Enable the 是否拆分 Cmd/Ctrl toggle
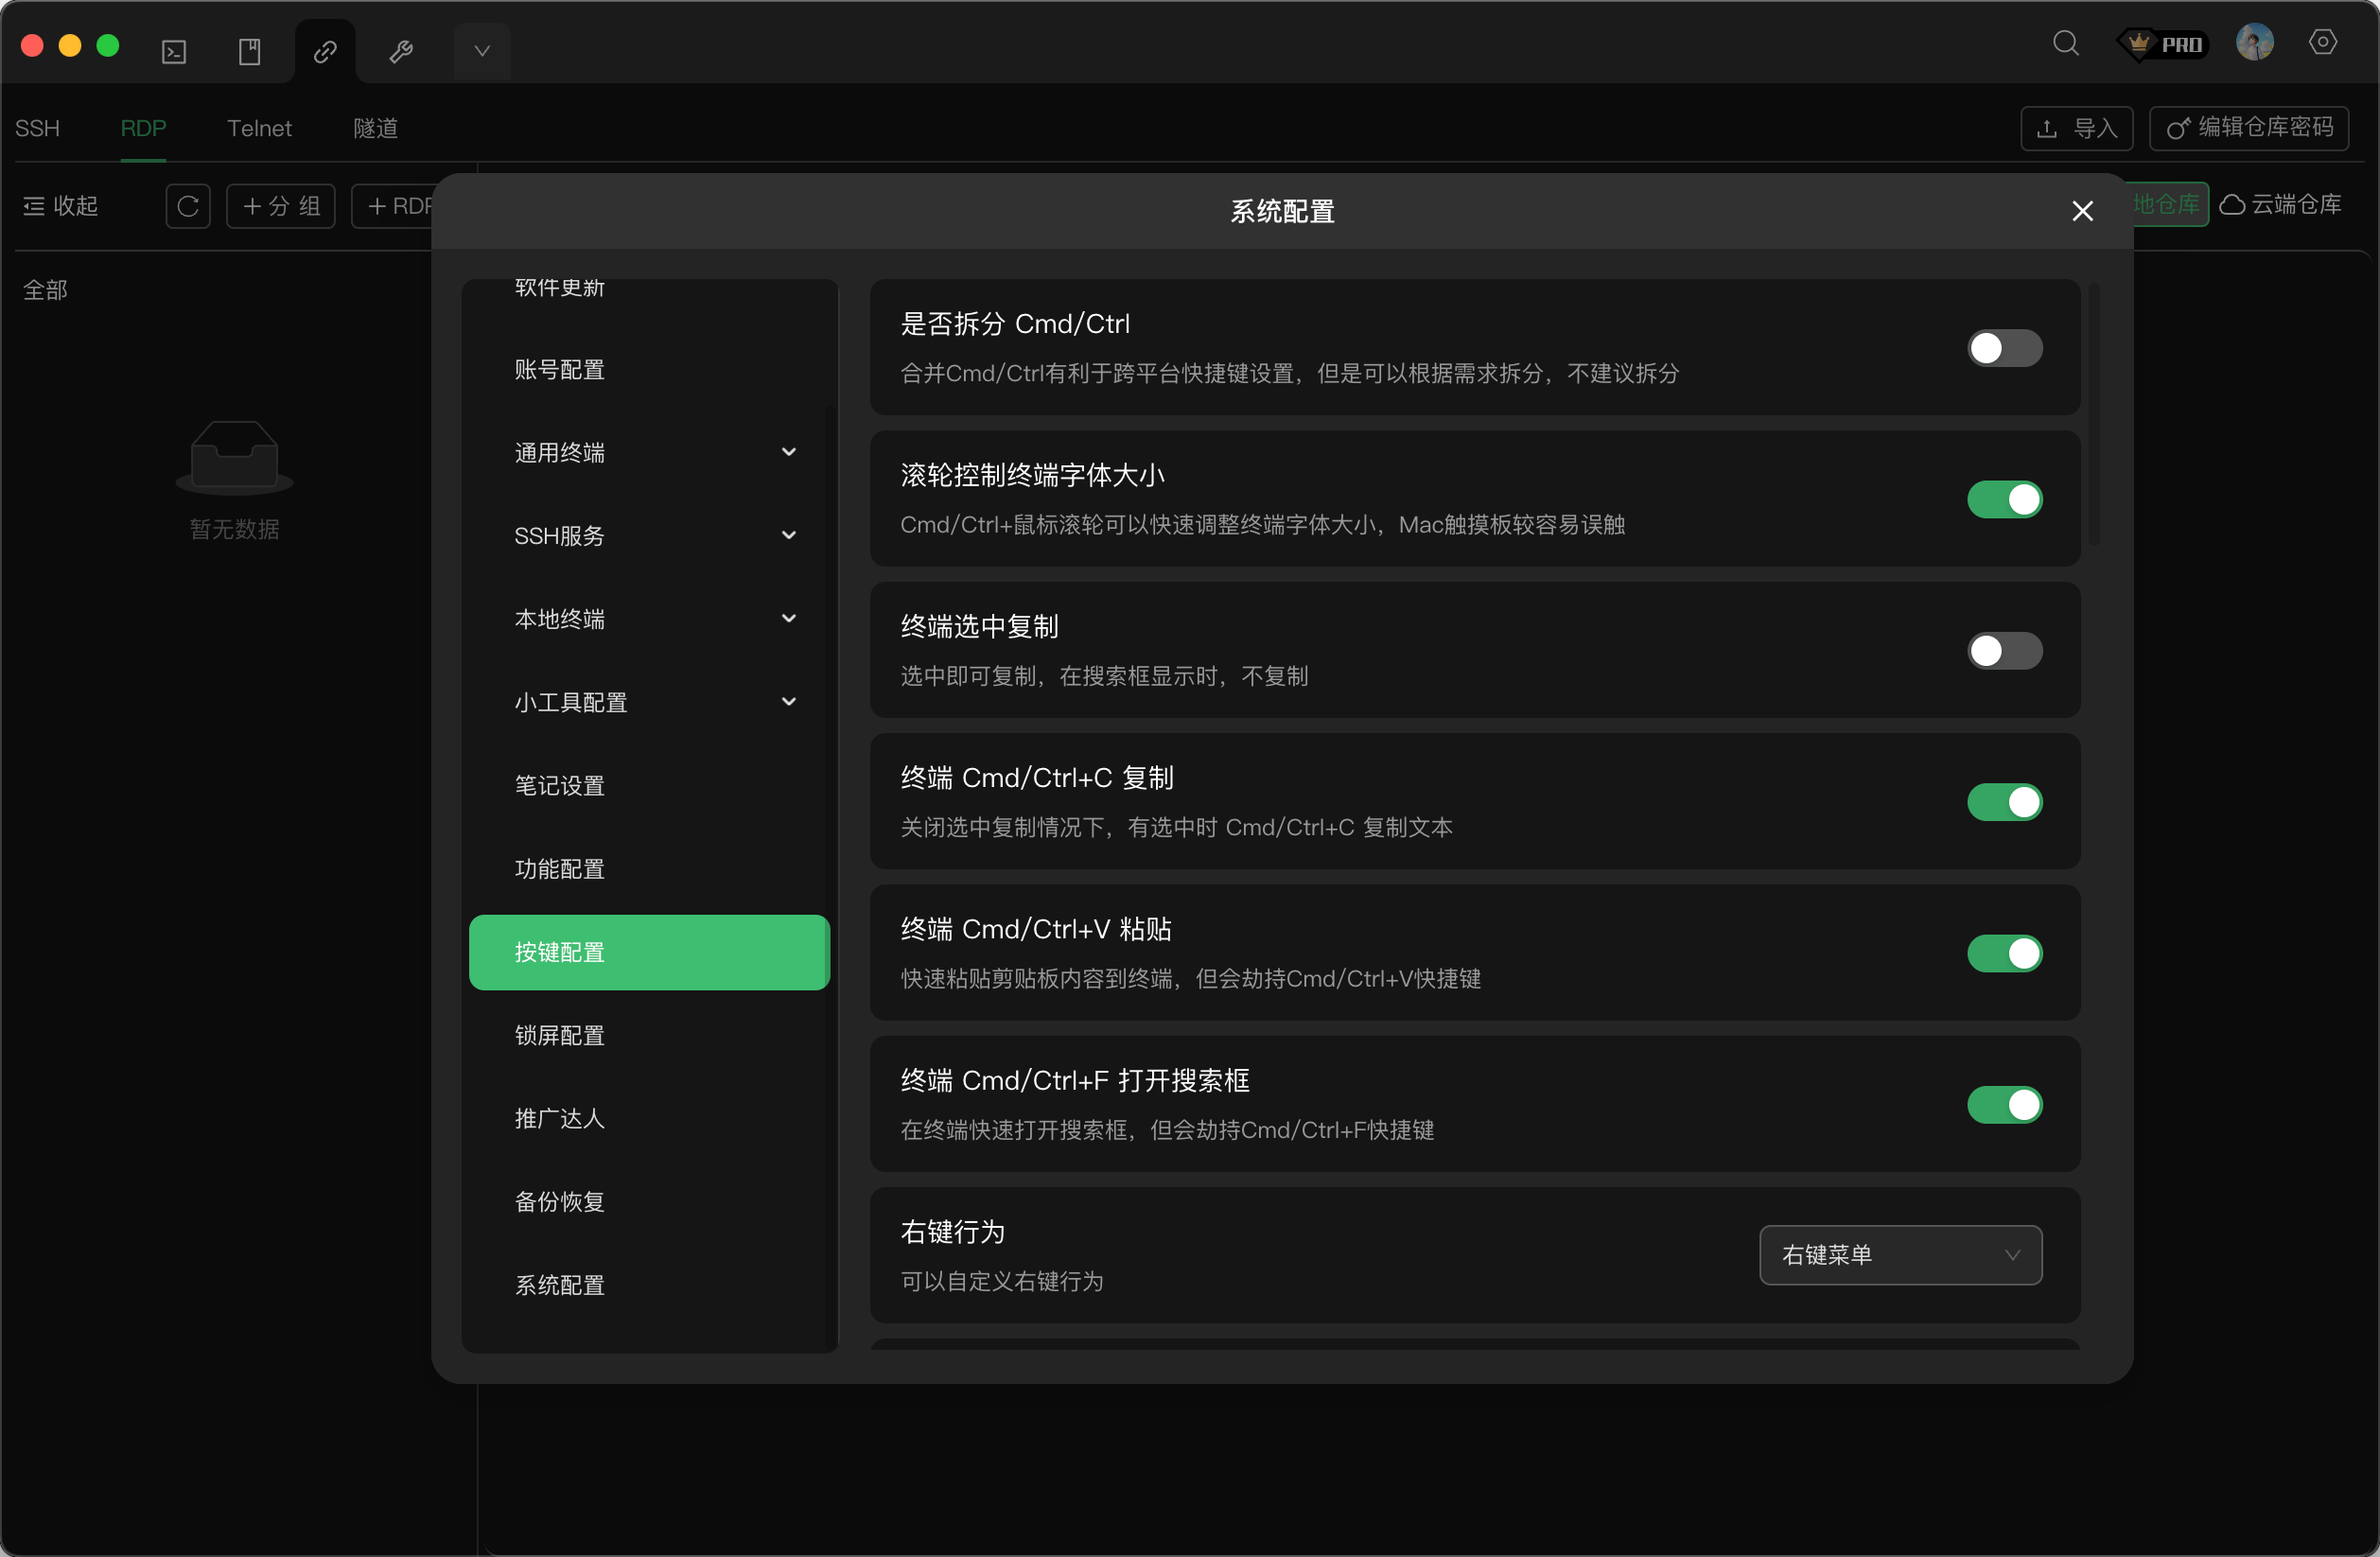This screenshot has width=2380, height=1557. pyautogui.click(x=2004, y=348)
